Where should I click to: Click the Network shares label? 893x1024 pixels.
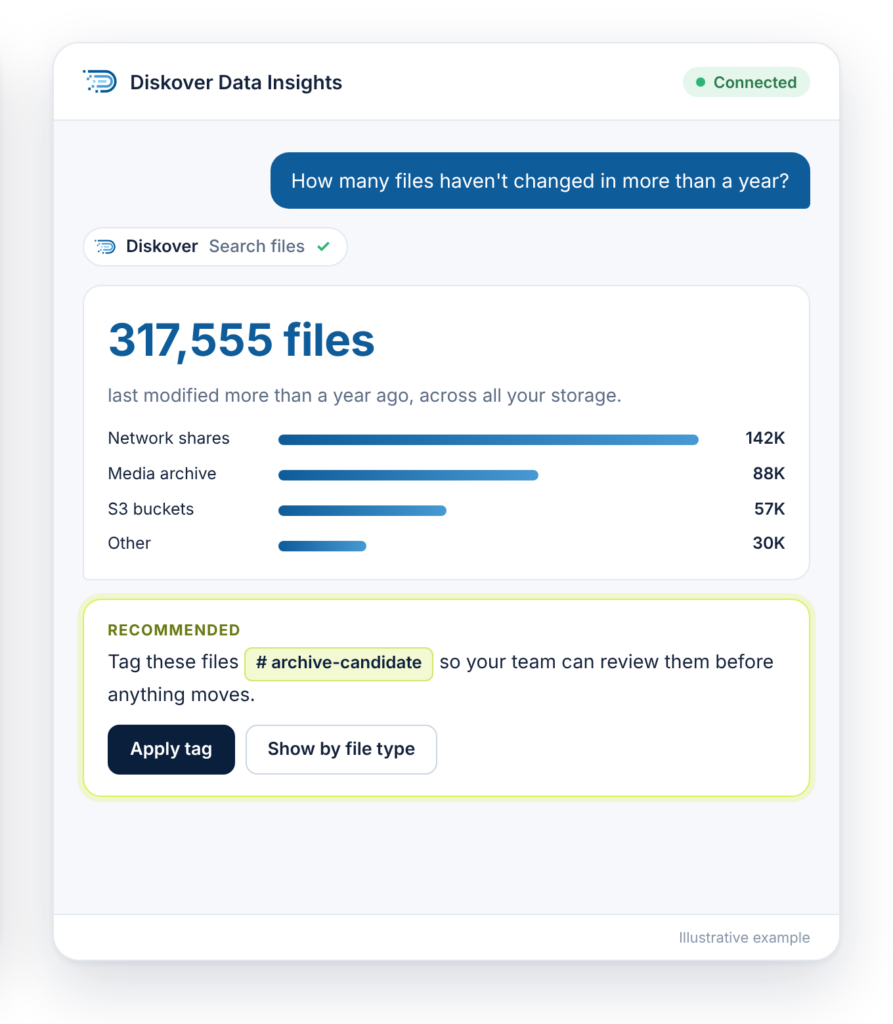169,438
